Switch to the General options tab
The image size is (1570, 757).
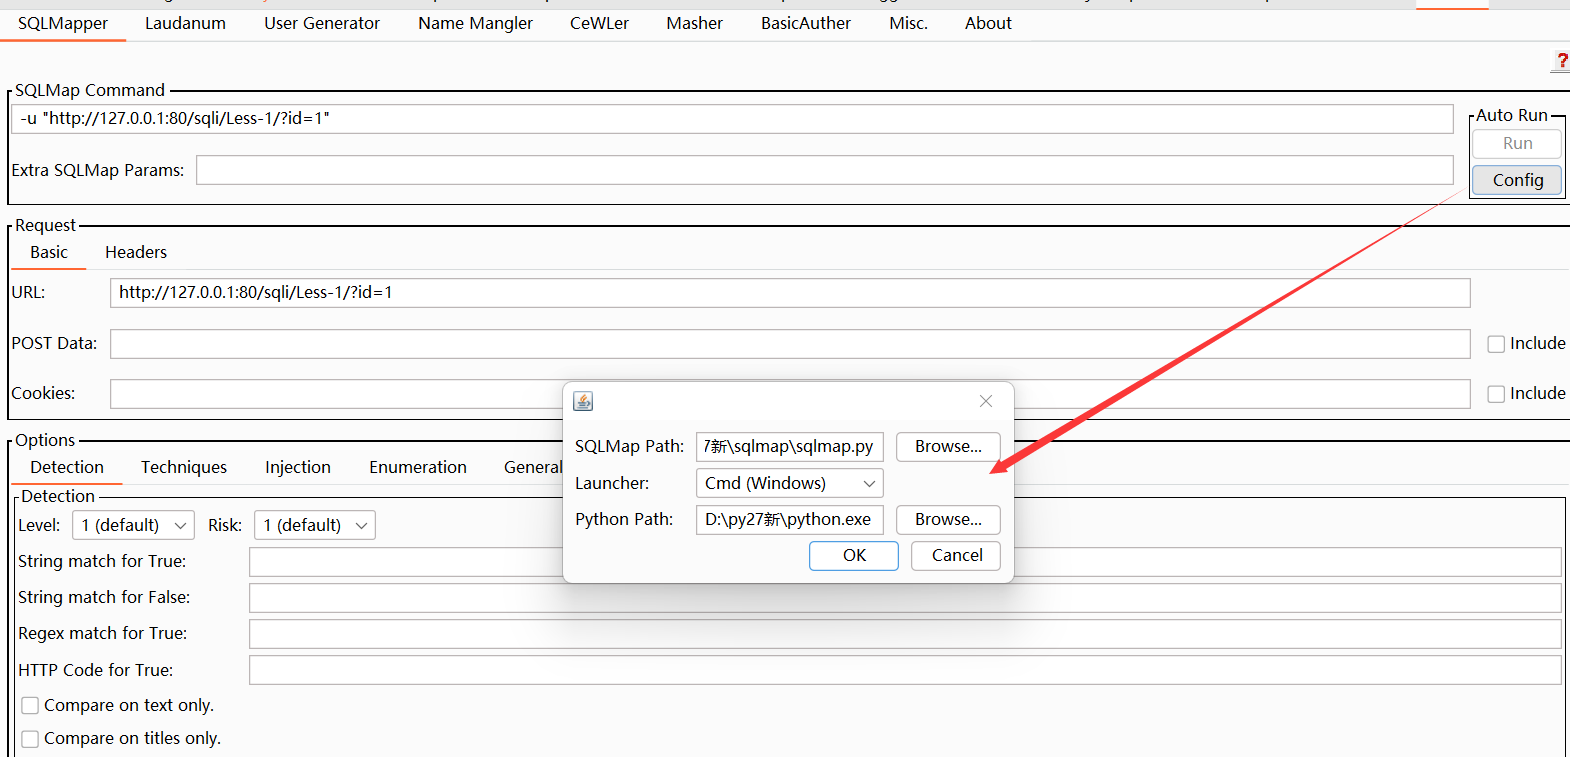pyautogui.click(x=532, y=467)
